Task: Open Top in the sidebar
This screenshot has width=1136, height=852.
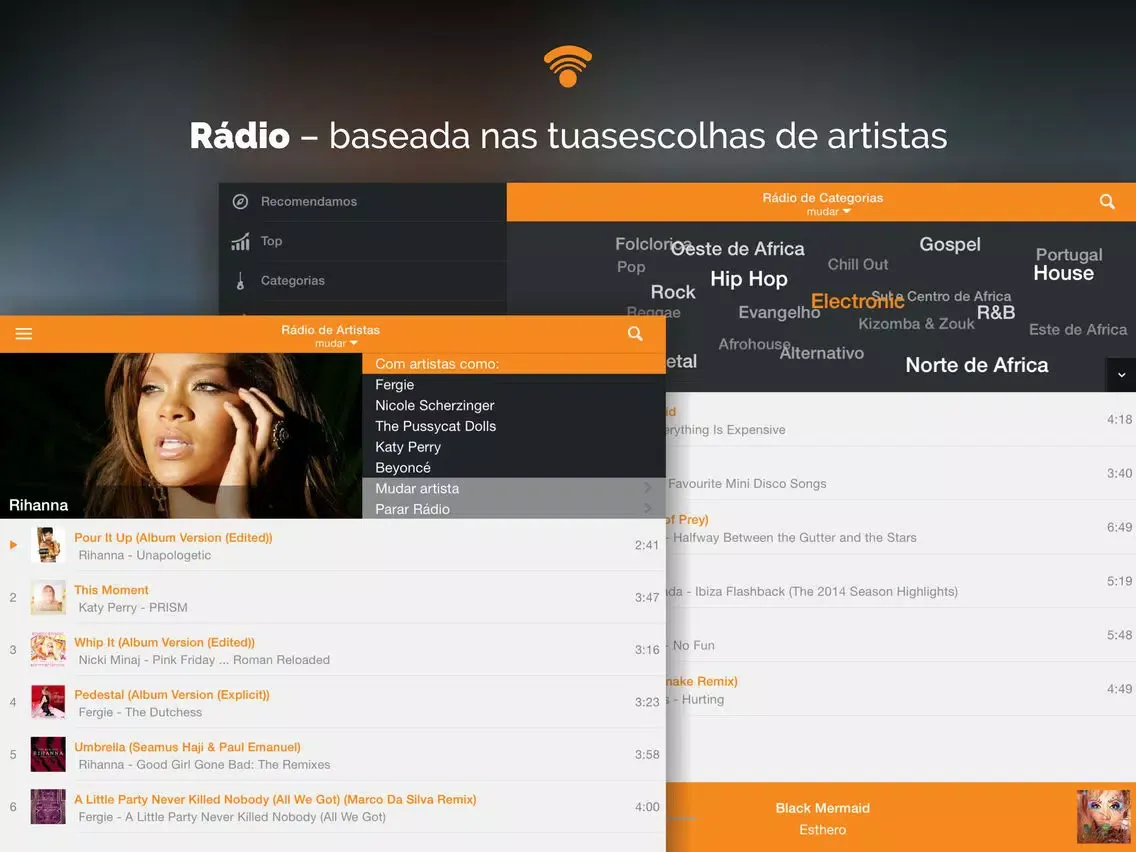Action: pos(362,241)
